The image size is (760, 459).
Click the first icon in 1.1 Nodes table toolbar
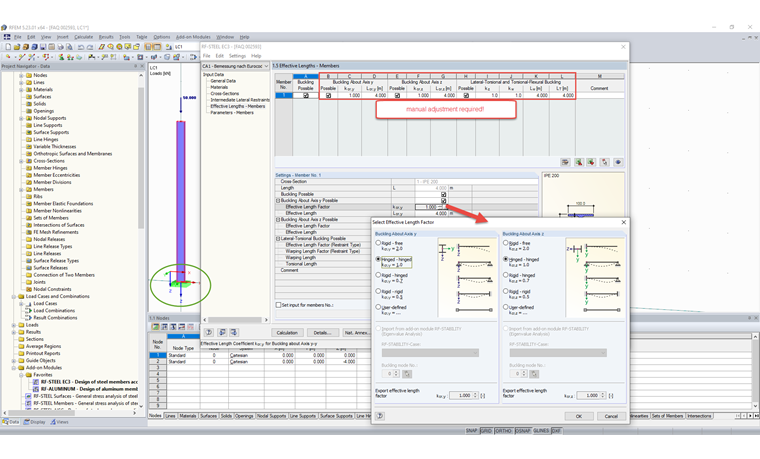tap(156, 327)
